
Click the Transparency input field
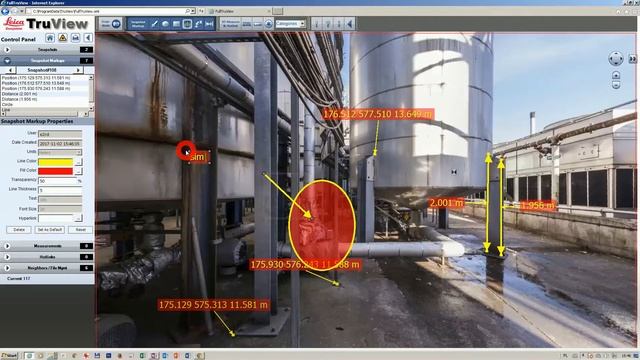pos(57,180)
